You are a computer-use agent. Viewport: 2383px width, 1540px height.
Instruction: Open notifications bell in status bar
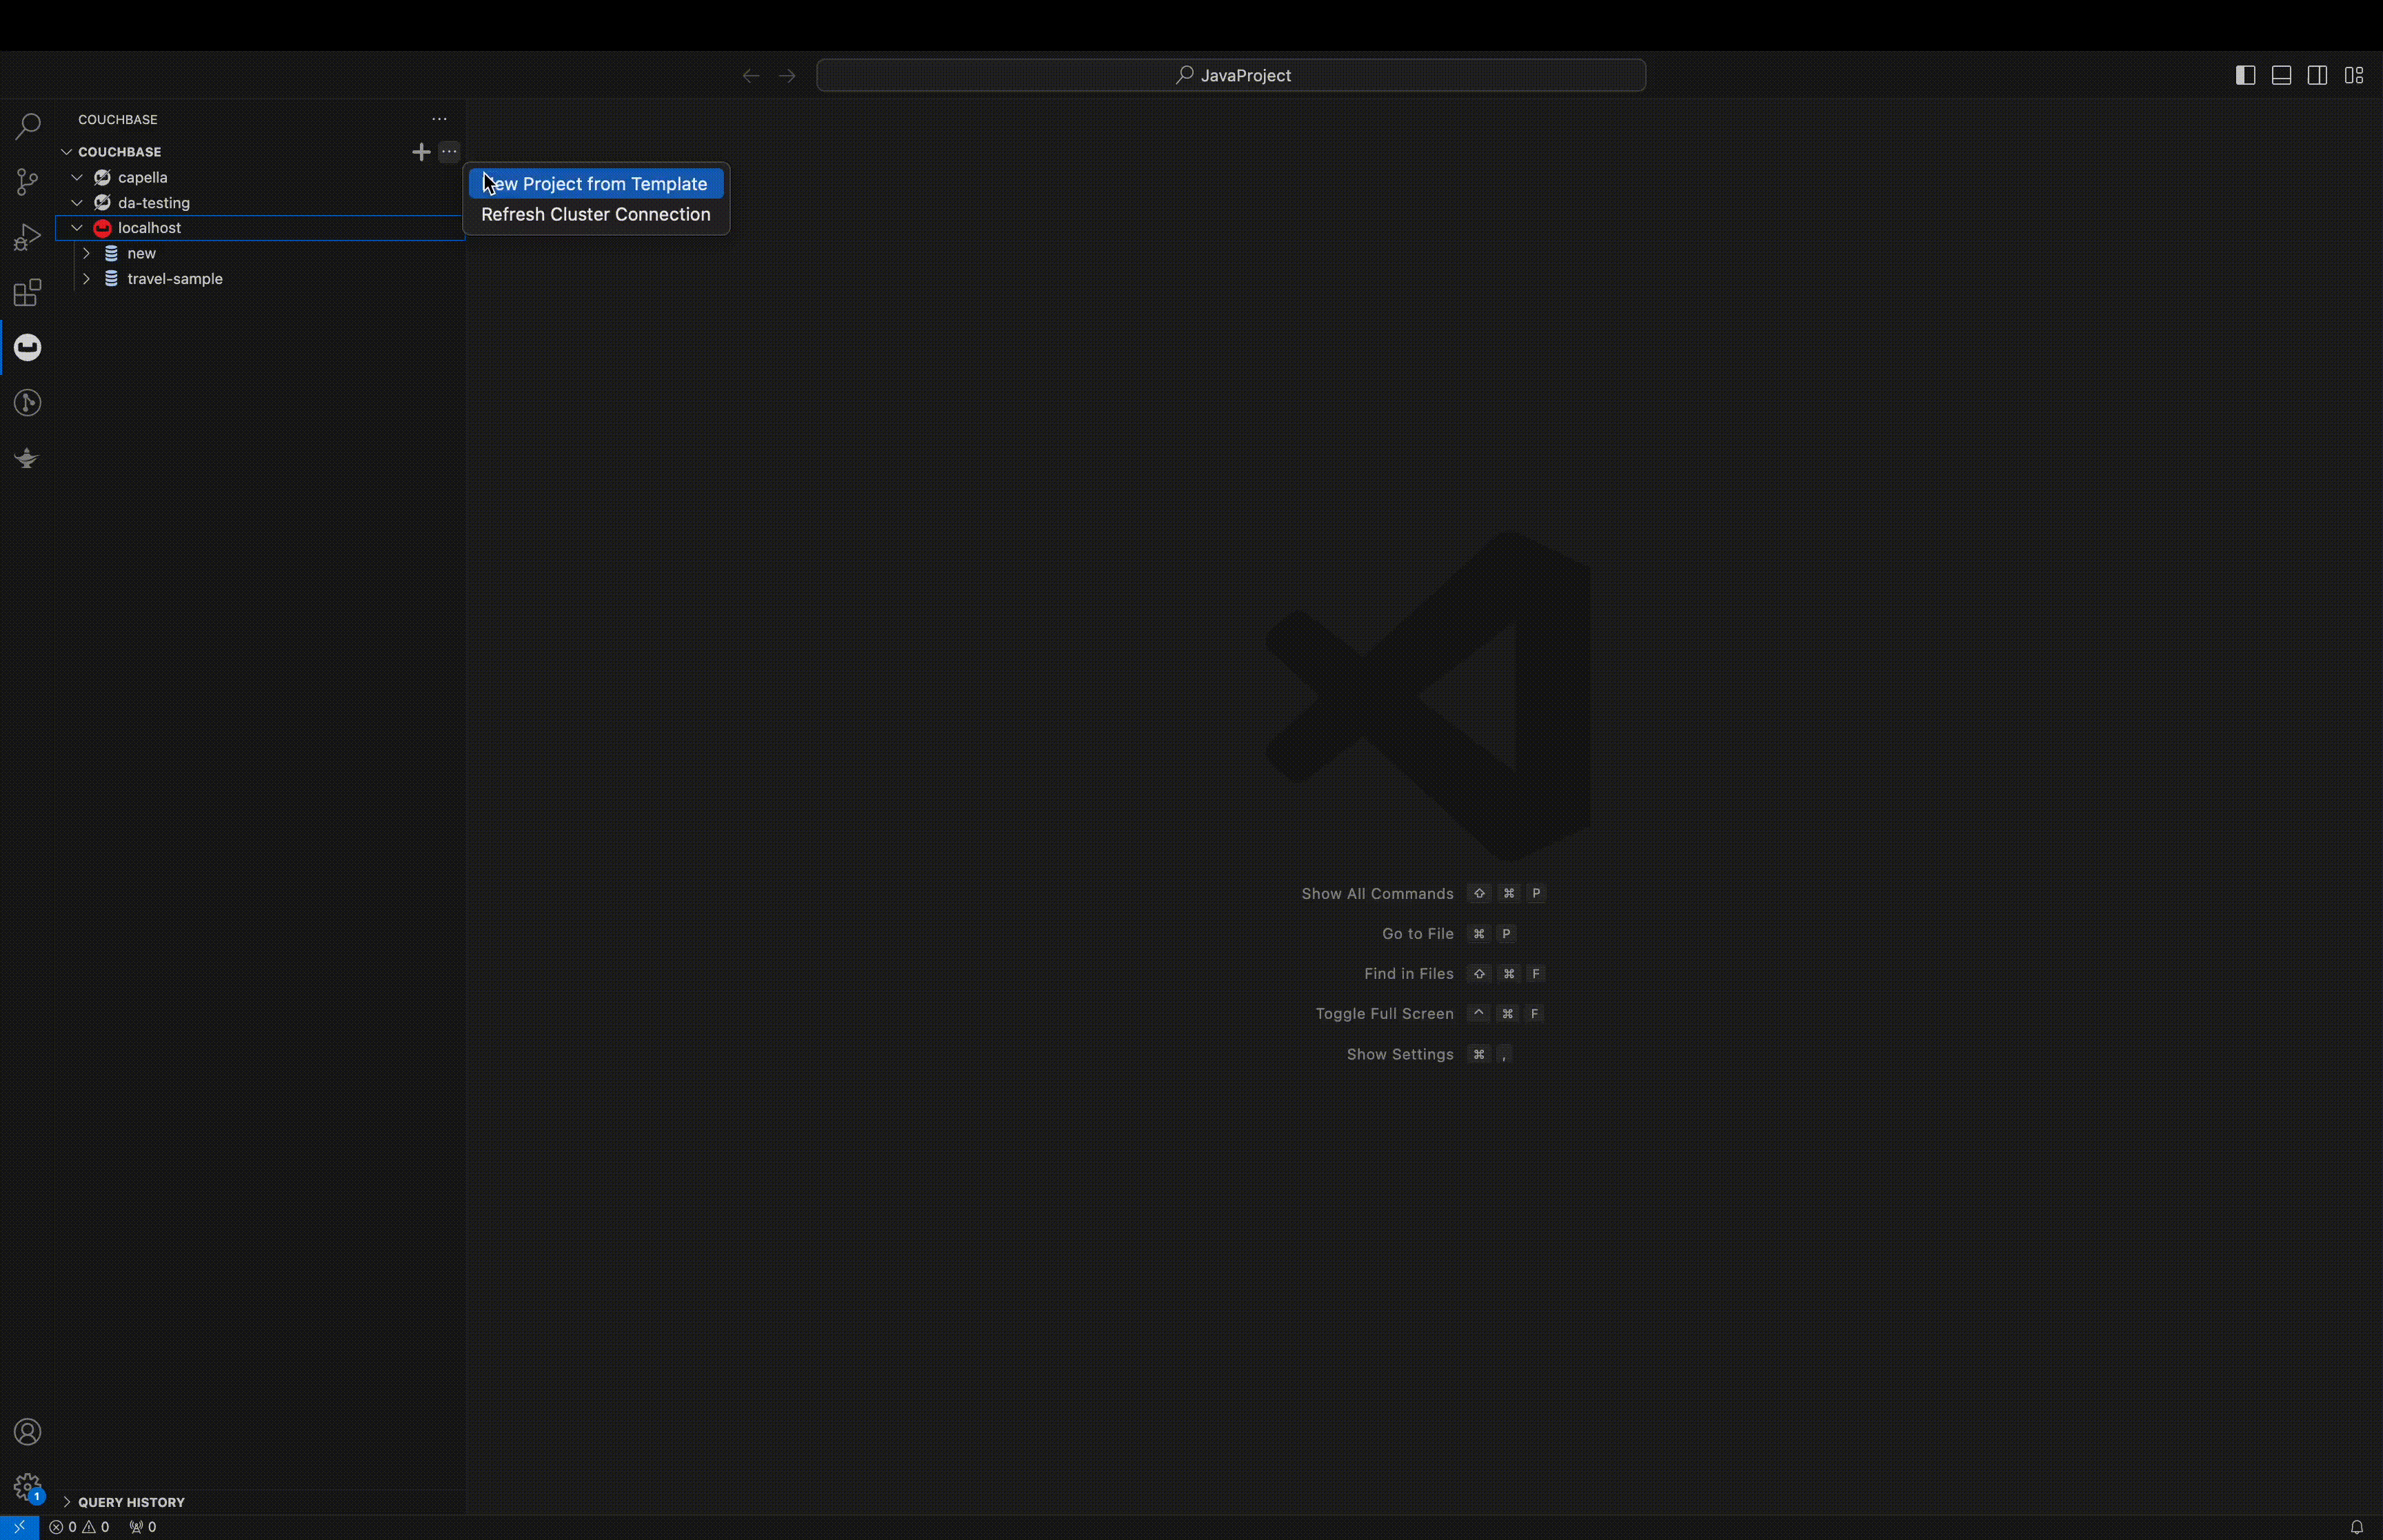click(x=2357, y=1527)
